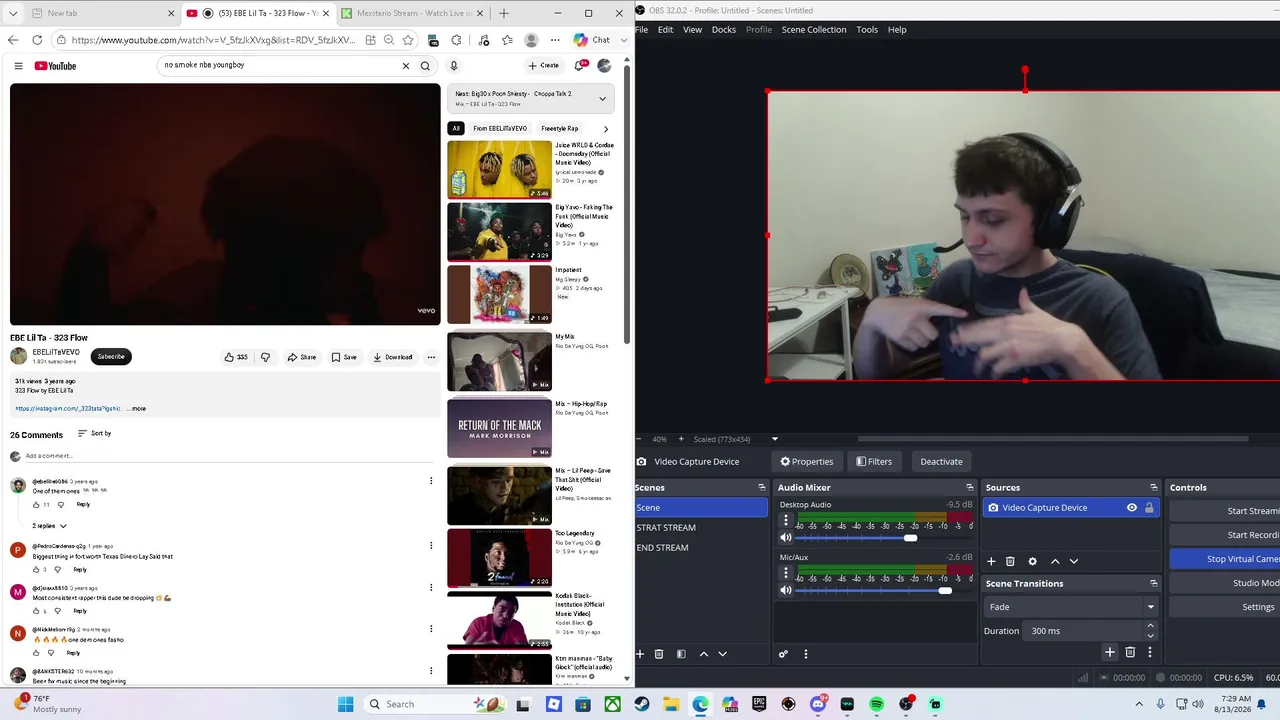The height and width of the screenshot is (720, 1280).
Task: Expand the Next up mix playlist panel
Action: tap(602, 99)
